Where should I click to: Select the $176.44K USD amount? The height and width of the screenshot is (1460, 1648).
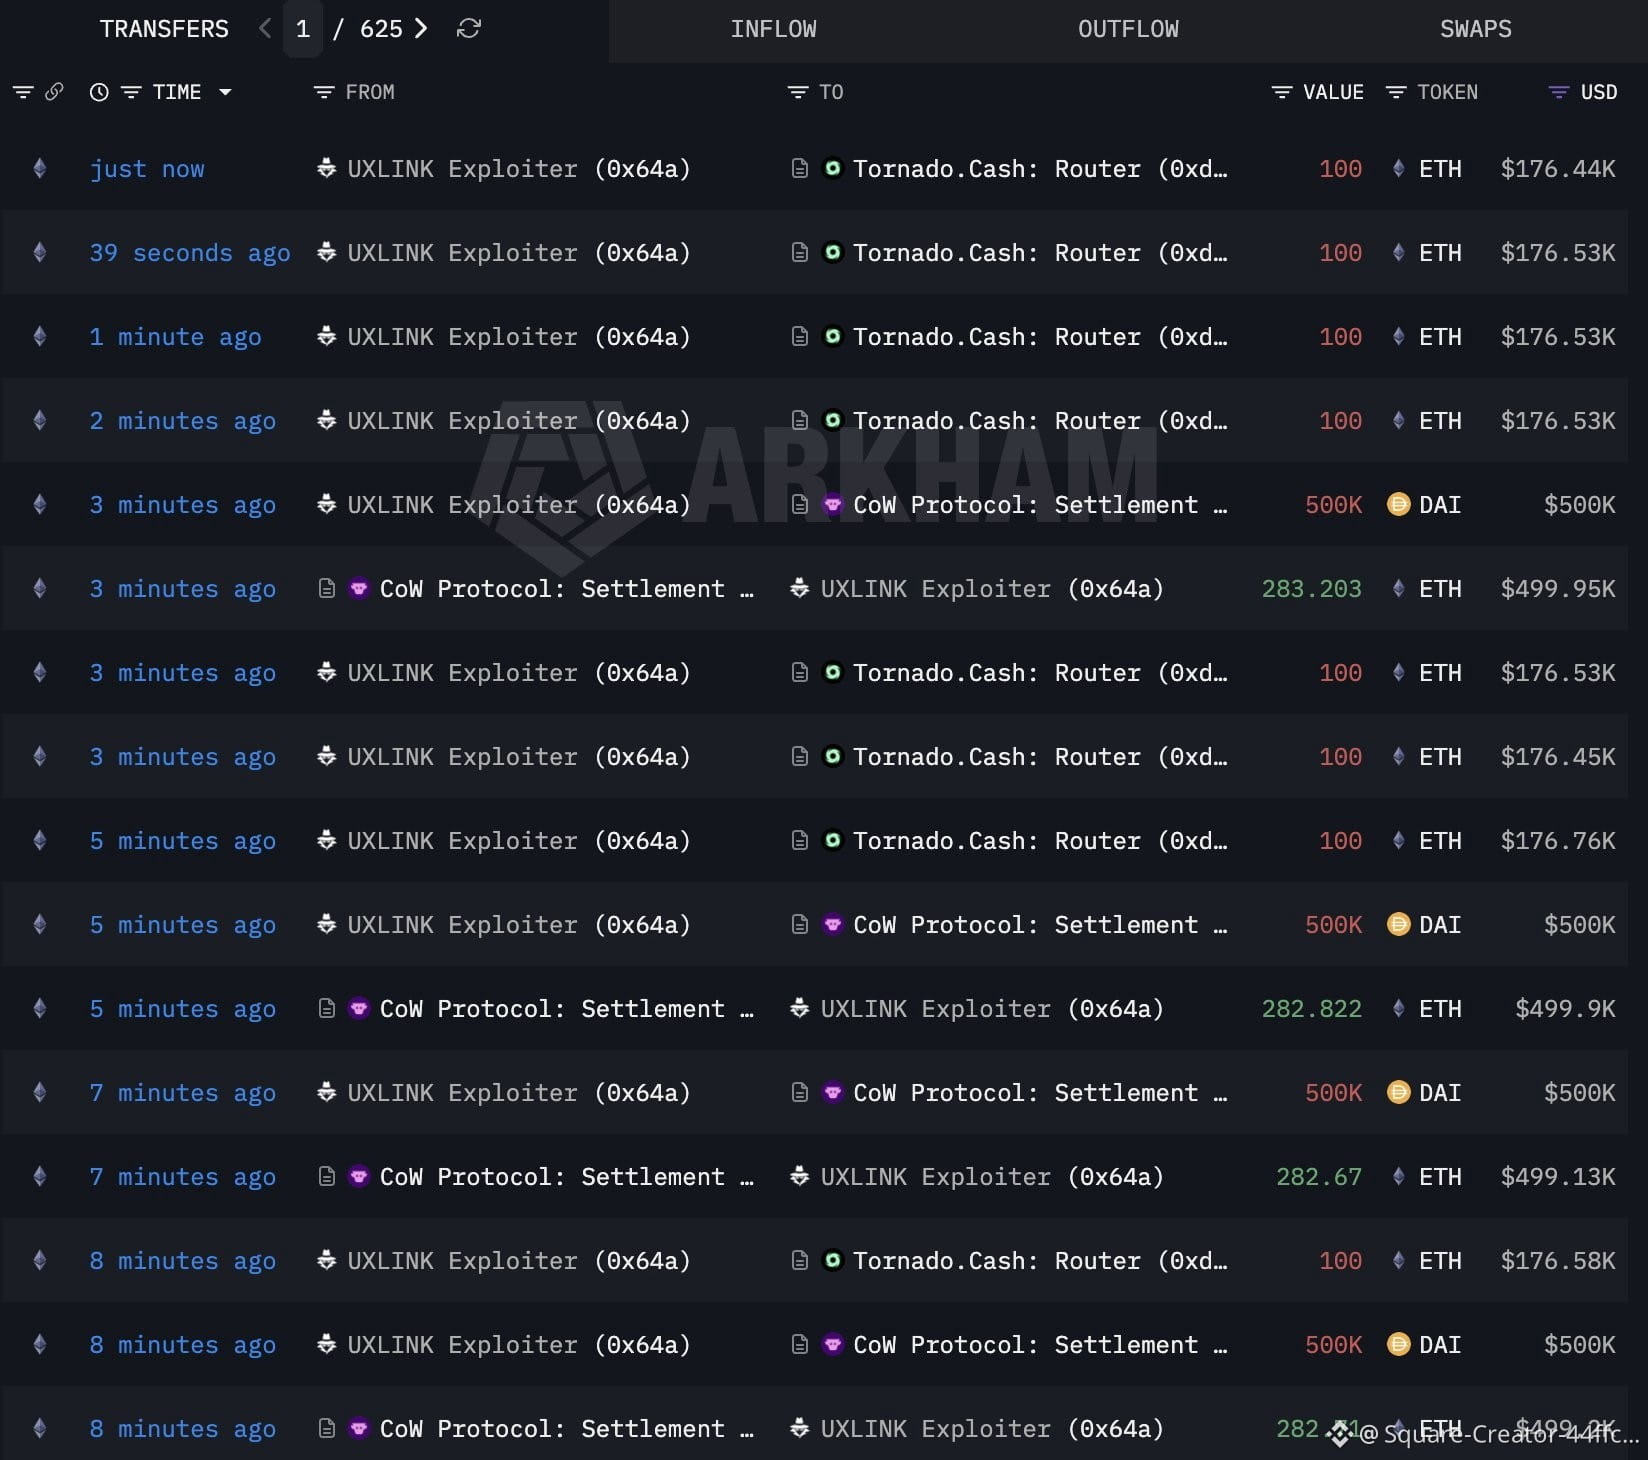click(x=1558, y=169)
